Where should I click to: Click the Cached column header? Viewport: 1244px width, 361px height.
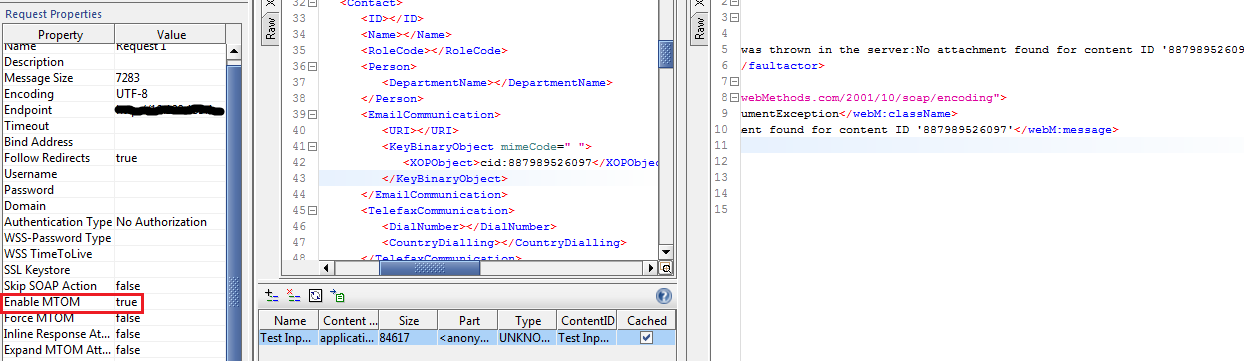tap(646, 320)
